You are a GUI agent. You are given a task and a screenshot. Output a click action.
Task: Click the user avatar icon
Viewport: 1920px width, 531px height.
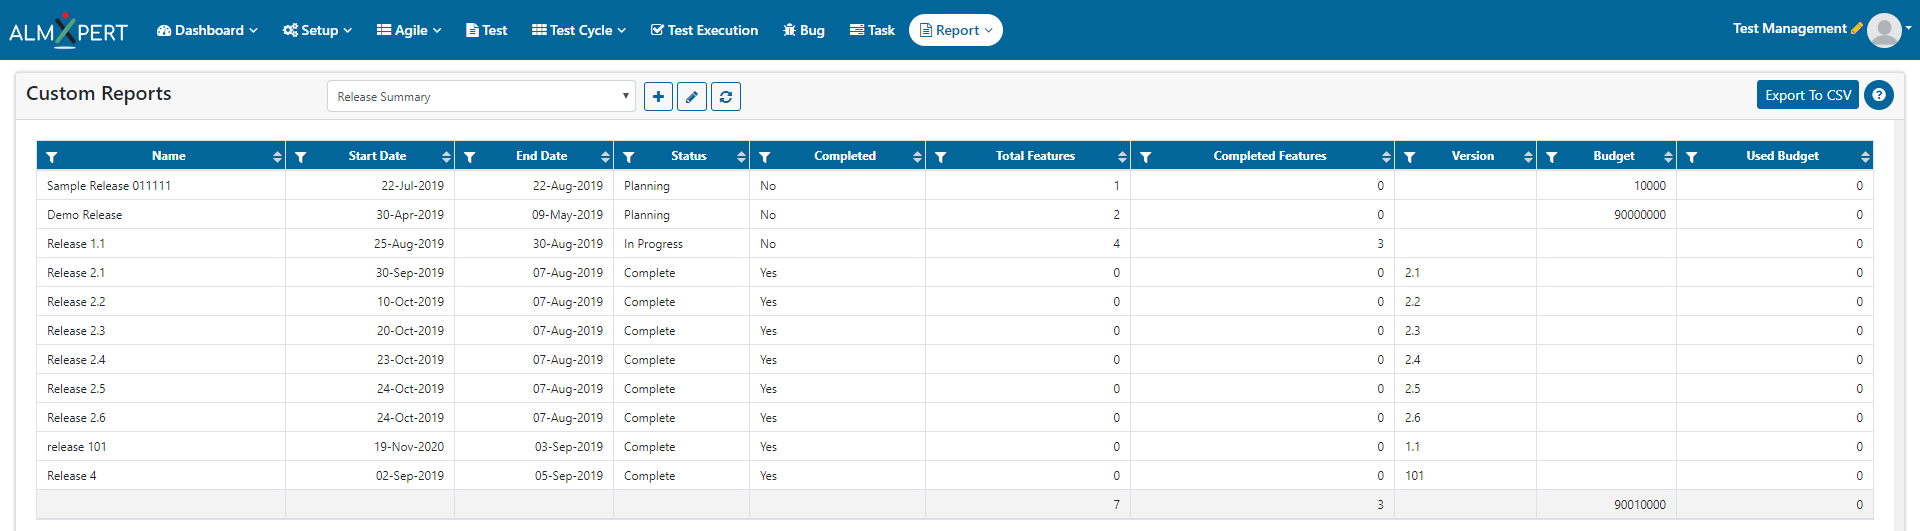(1884, 30)
